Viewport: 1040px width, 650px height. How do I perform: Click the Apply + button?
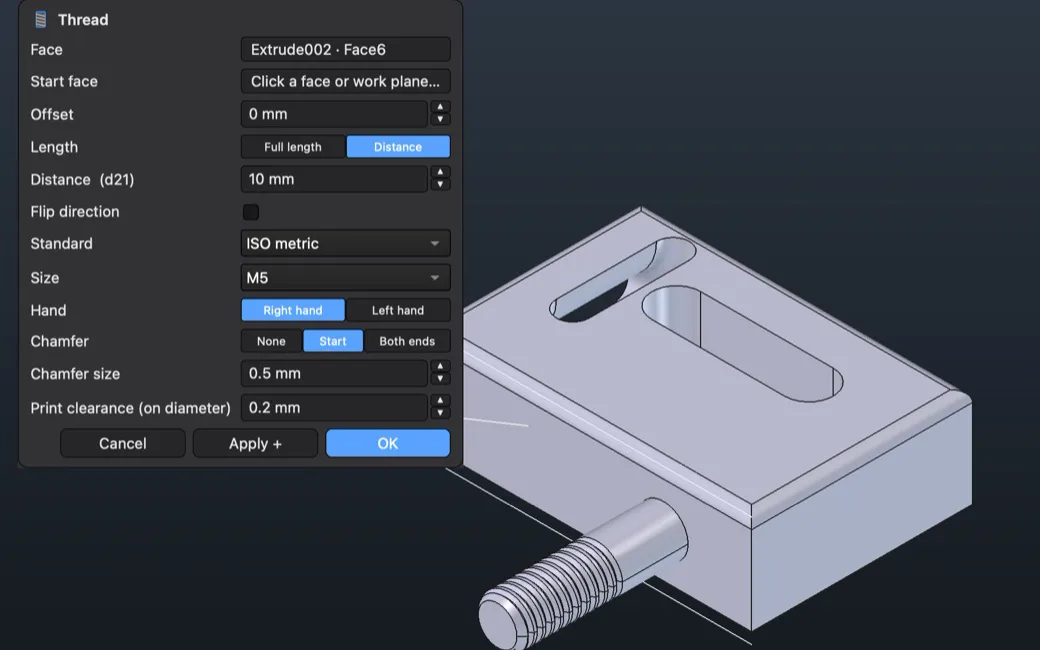click(255, 444)
